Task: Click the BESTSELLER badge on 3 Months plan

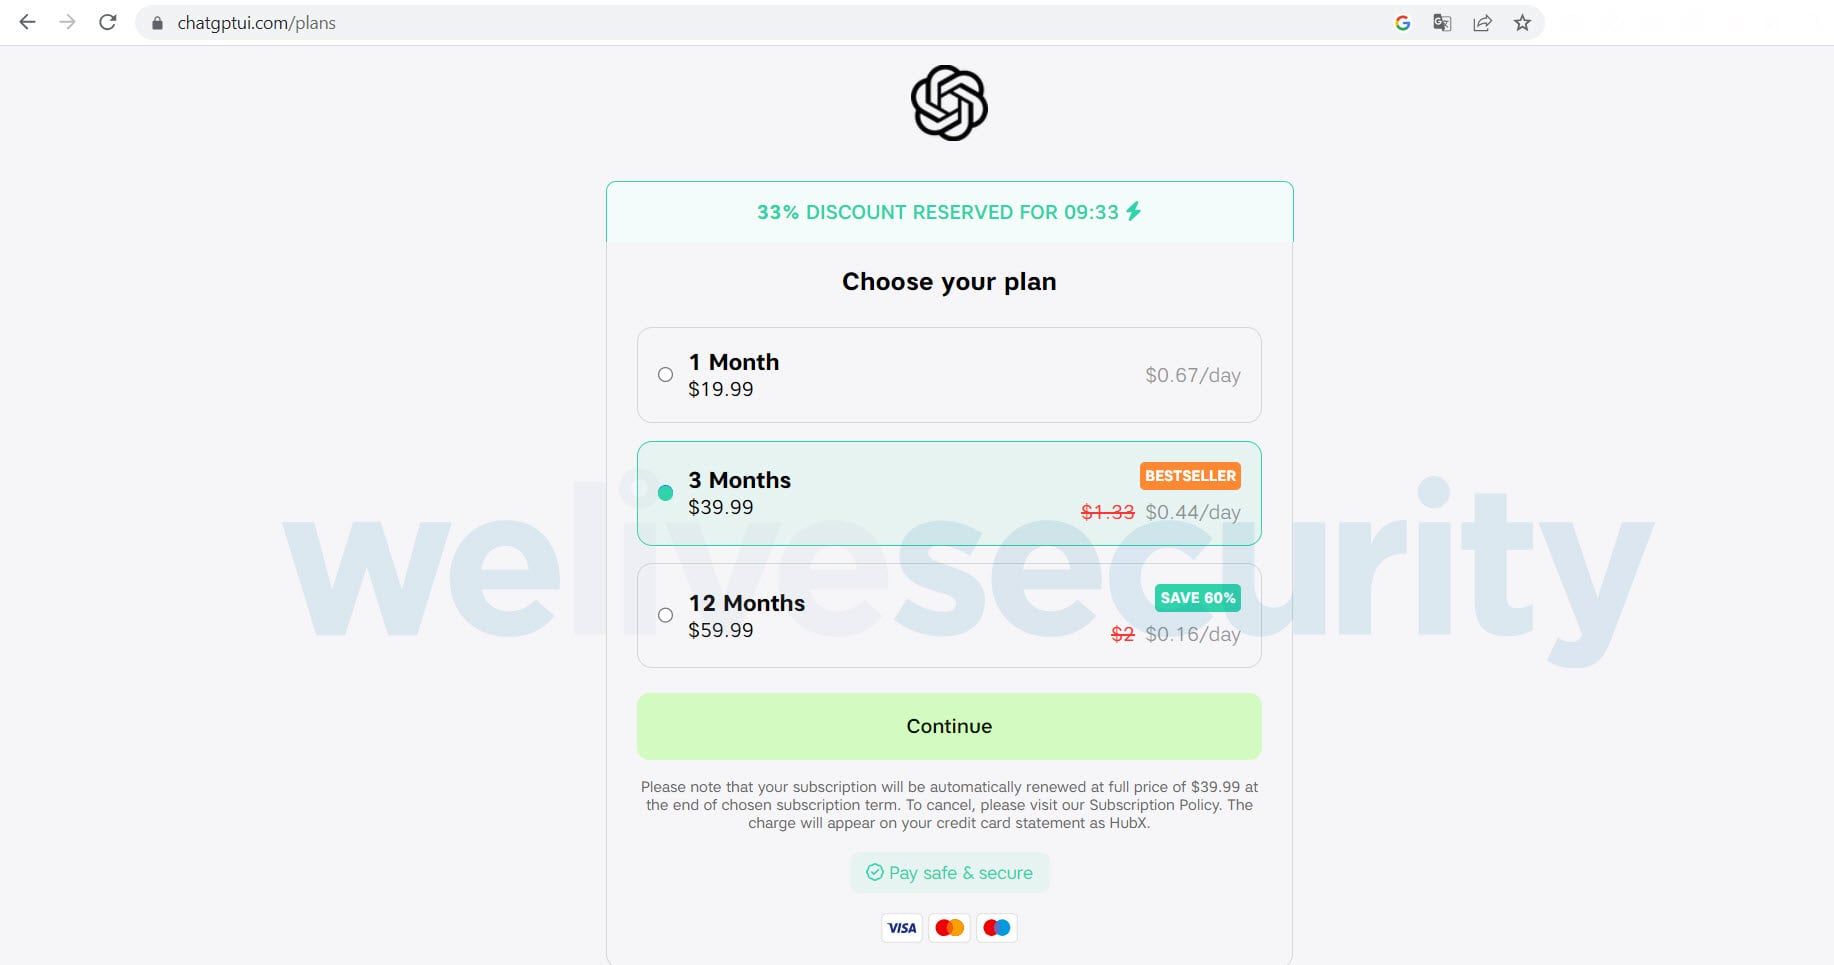Action: pos(1189,475)
